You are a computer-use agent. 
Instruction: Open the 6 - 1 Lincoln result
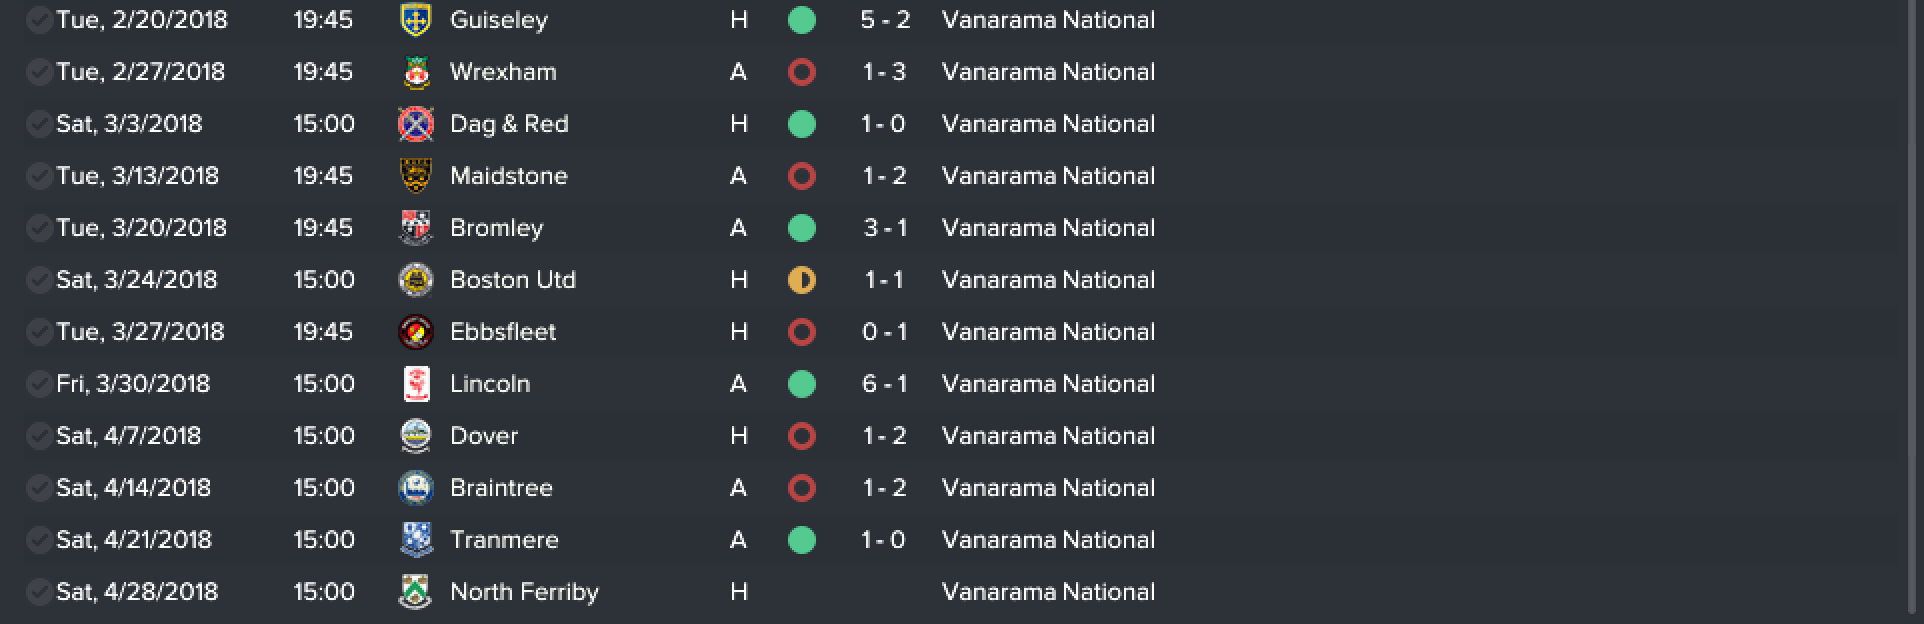click(x=885, y=384)
